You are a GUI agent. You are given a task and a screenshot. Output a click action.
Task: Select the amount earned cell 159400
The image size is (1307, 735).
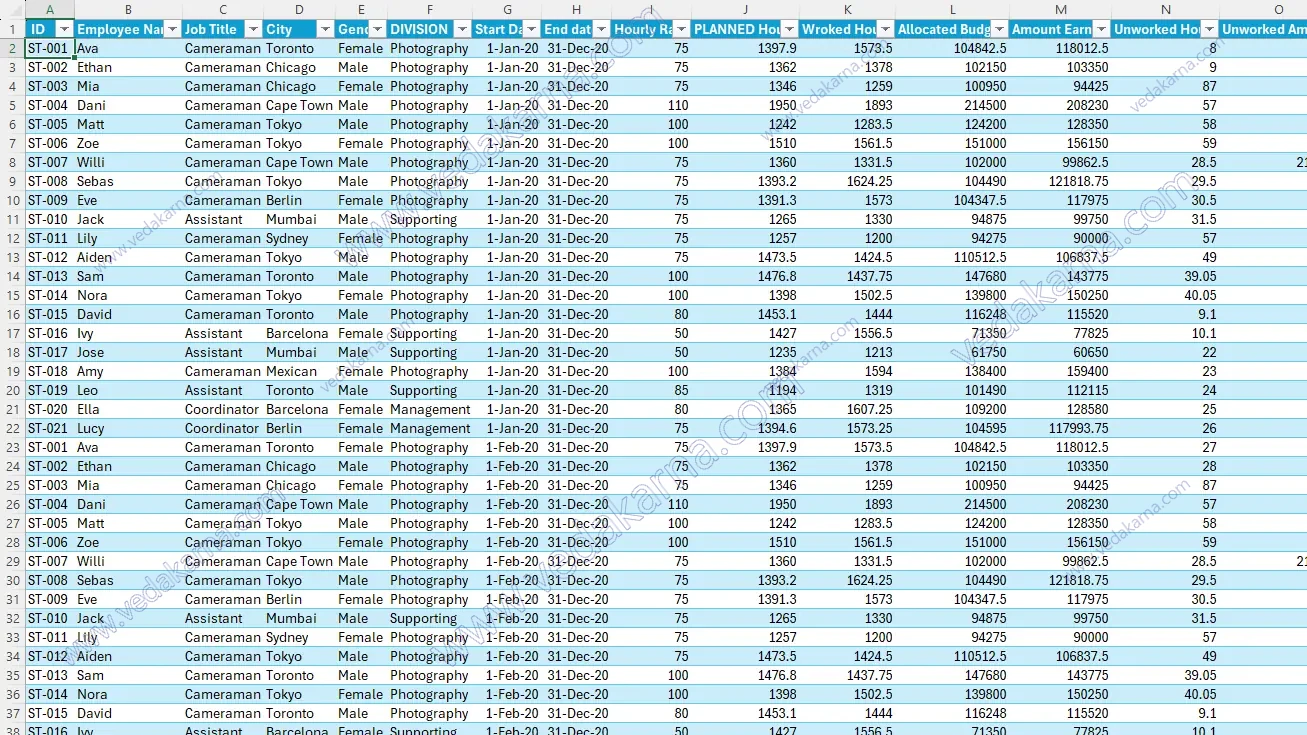coord(1061,371)
